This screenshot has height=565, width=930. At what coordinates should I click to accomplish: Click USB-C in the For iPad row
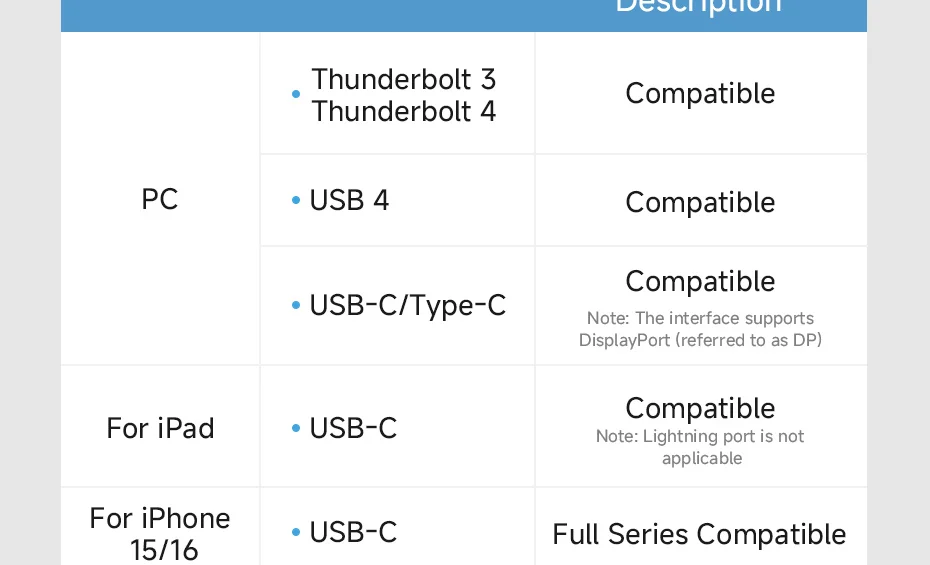pos(353,428)
